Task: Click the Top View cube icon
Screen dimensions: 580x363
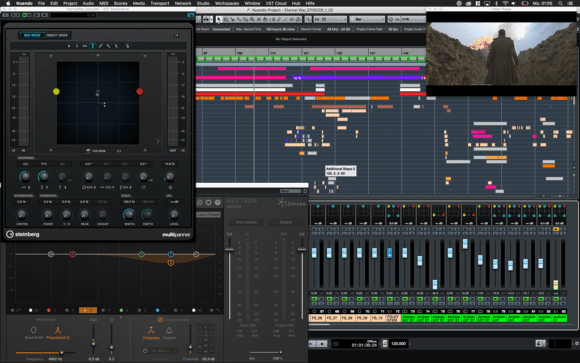Action: 88,151
